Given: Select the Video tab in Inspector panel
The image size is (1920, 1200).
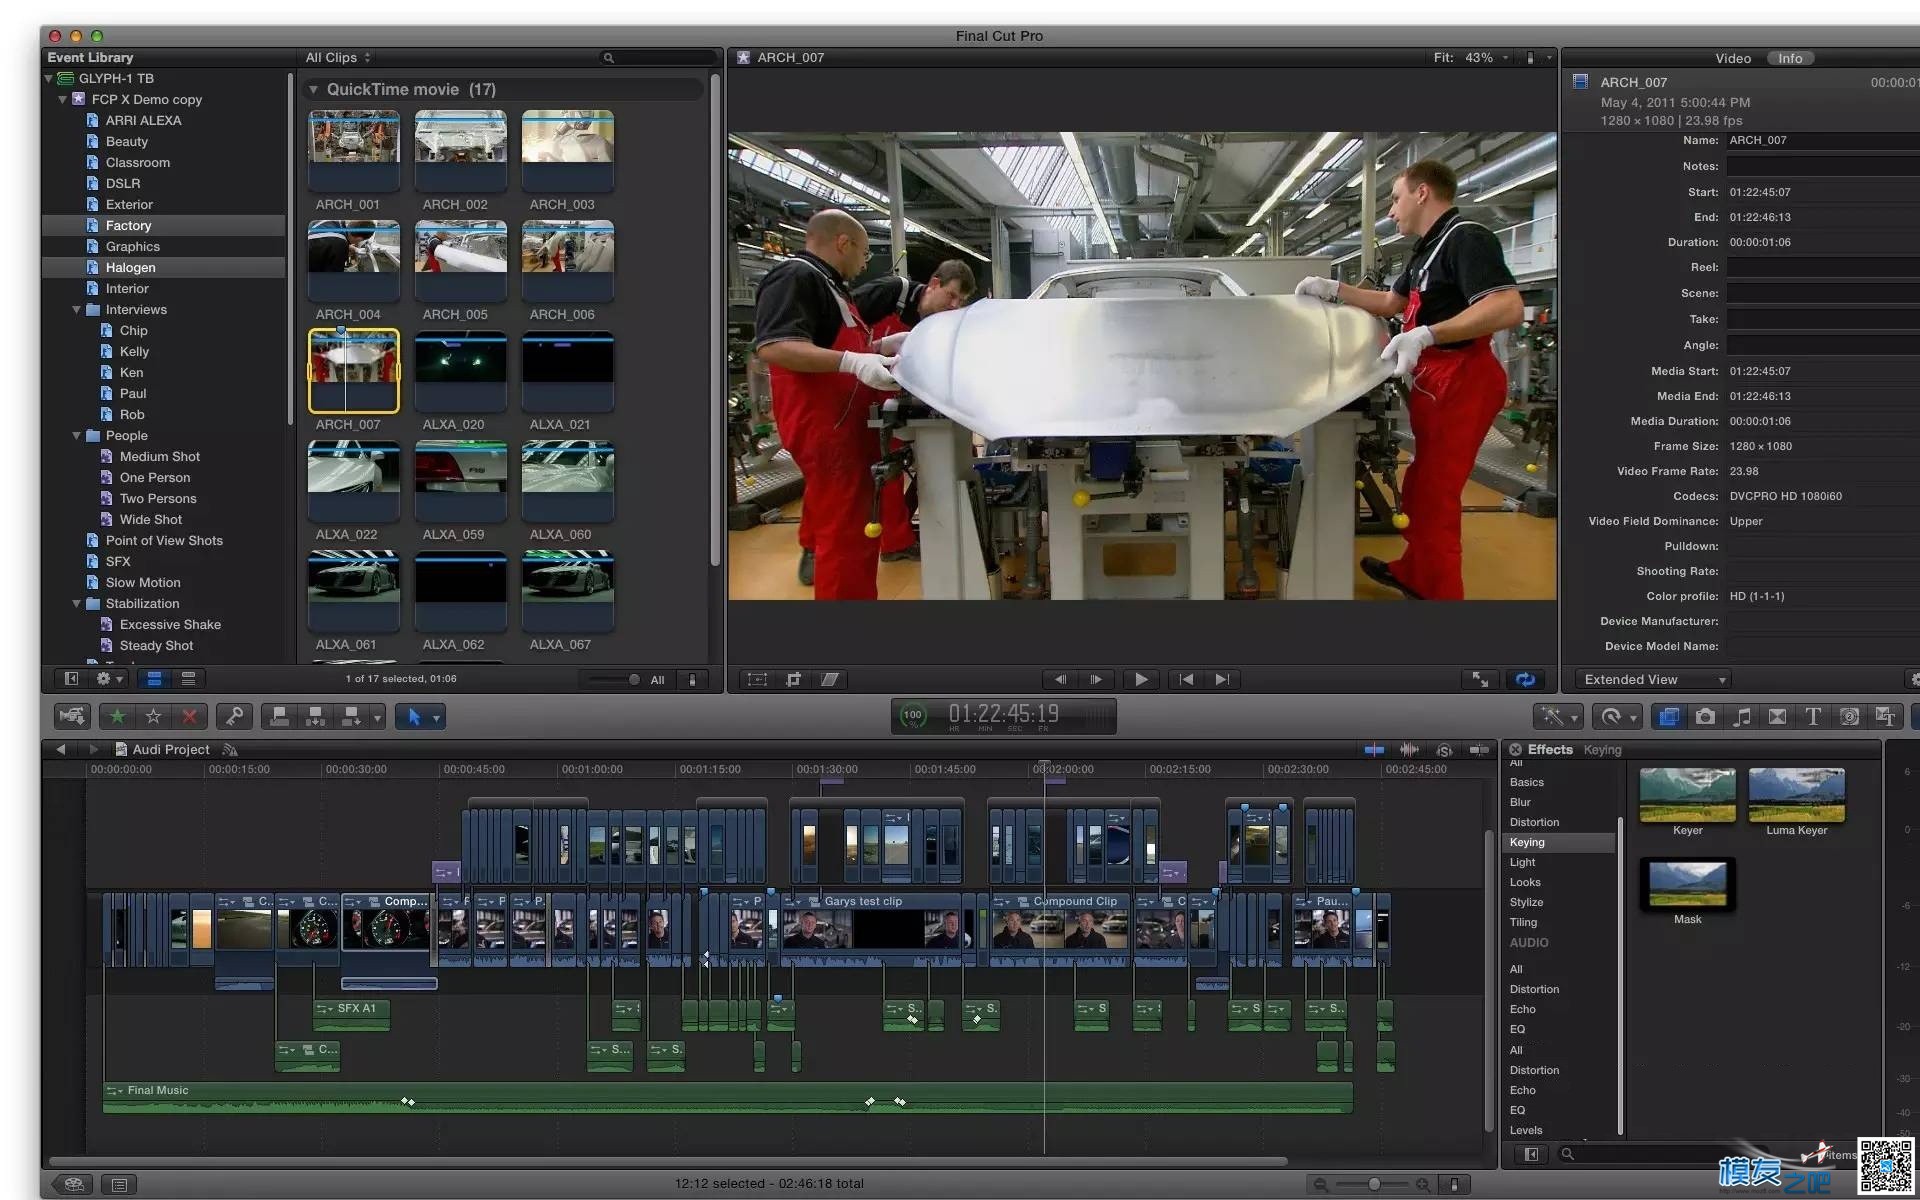Looking at the screenshot, I should tap(1731, 57).
